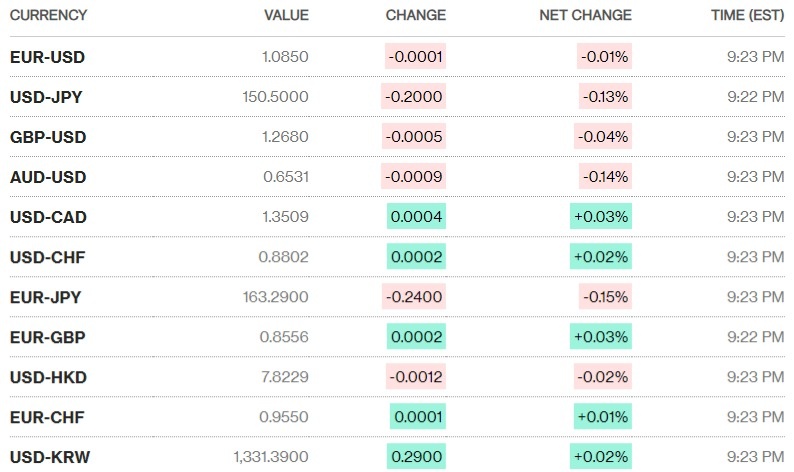Screen dimensions: 794x472
Task: Click the red -0.2400 change cell
Action: click(x=413, y=297)
